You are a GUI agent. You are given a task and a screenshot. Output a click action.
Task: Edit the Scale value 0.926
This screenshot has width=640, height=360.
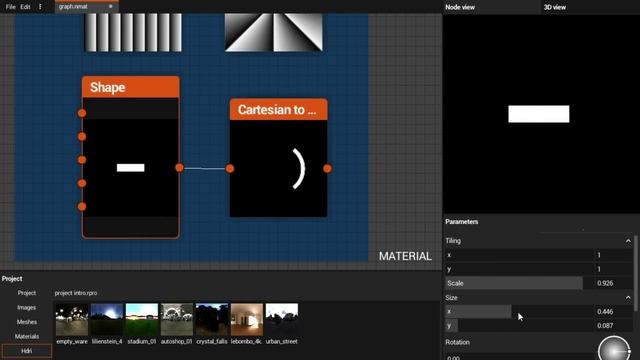[x=613, y=283]
